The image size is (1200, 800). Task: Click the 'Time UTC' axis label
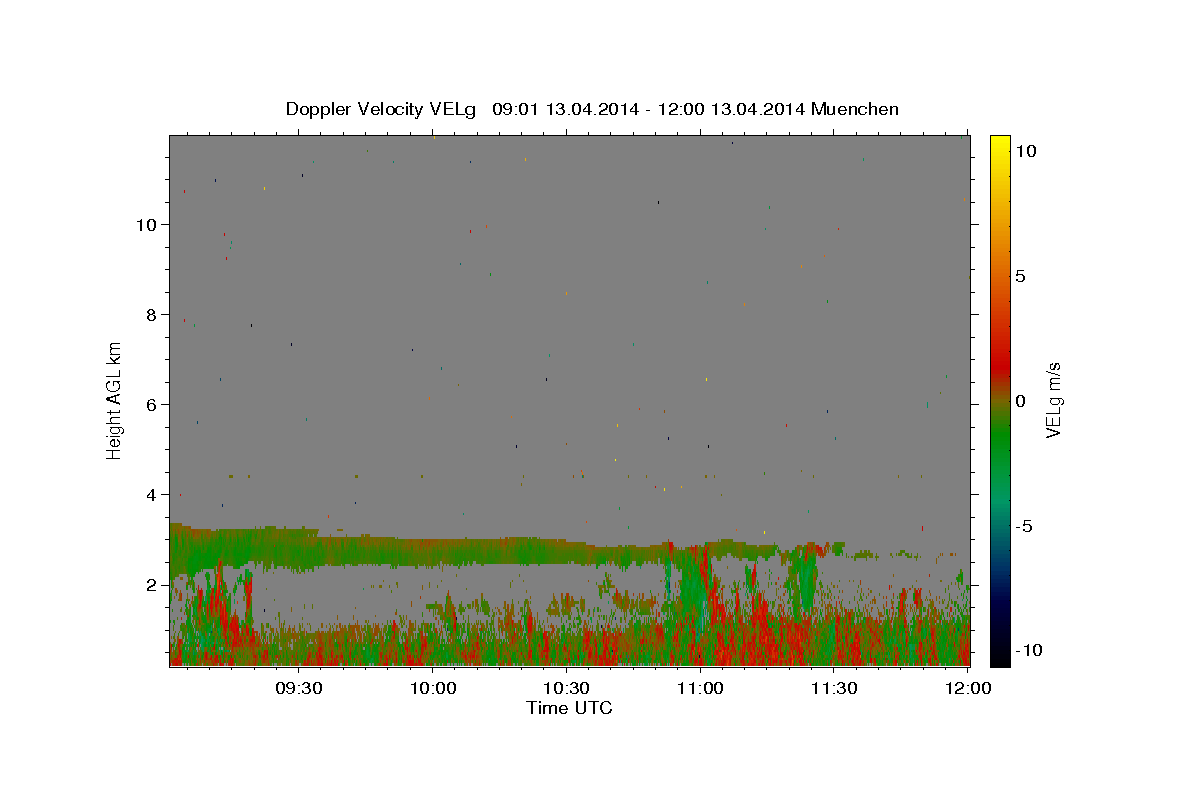click(569, 708)
